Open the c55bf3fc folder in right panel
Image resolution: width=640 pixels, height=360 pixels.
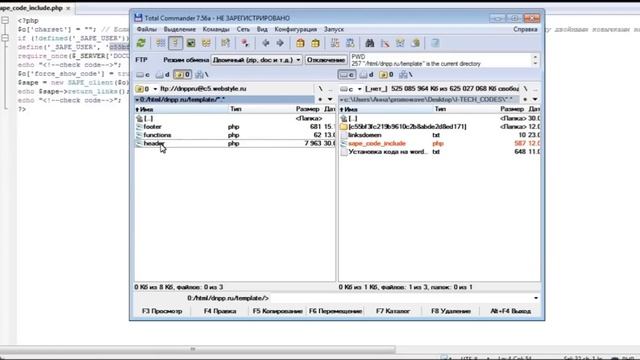(440, 127)
